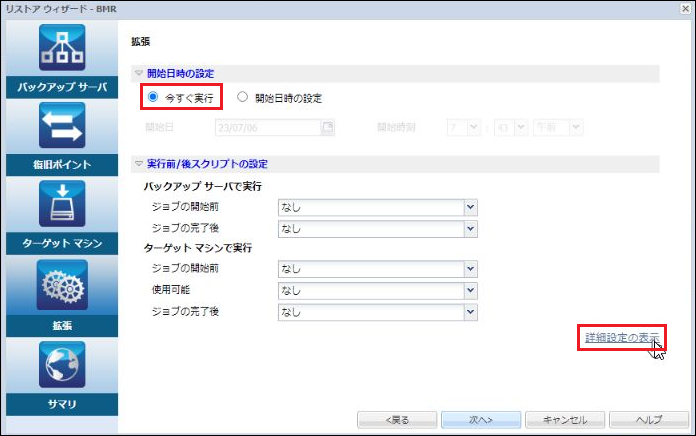
Task: Click the 次へ> button
Action: (x=481, y=420)
